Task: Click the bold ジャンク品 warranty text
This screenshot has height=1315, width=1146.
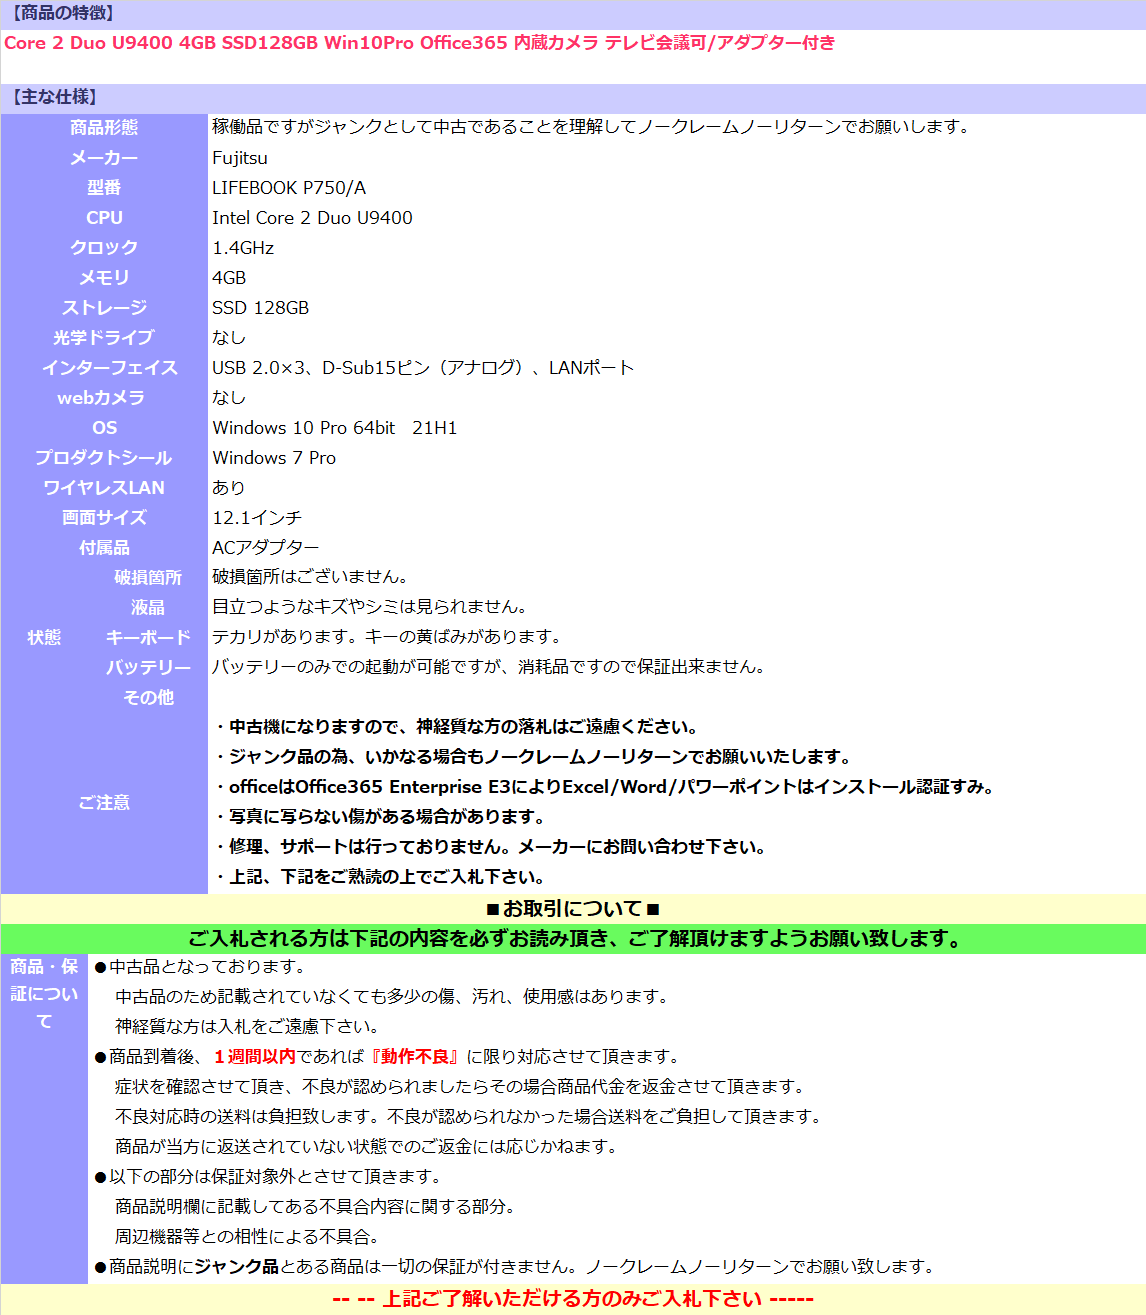Action: 236,1267
